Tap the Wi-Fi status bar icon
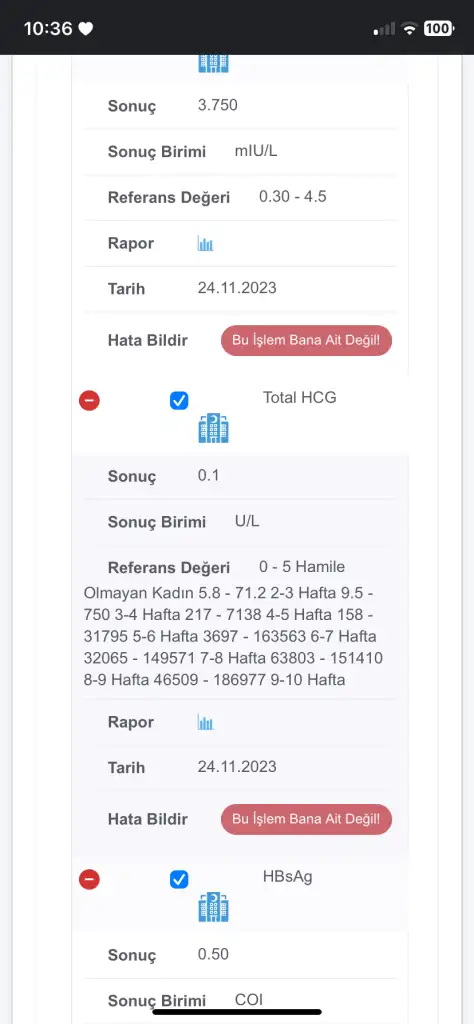The height and width of the screenshot is (1024, 474). (409, 28)
